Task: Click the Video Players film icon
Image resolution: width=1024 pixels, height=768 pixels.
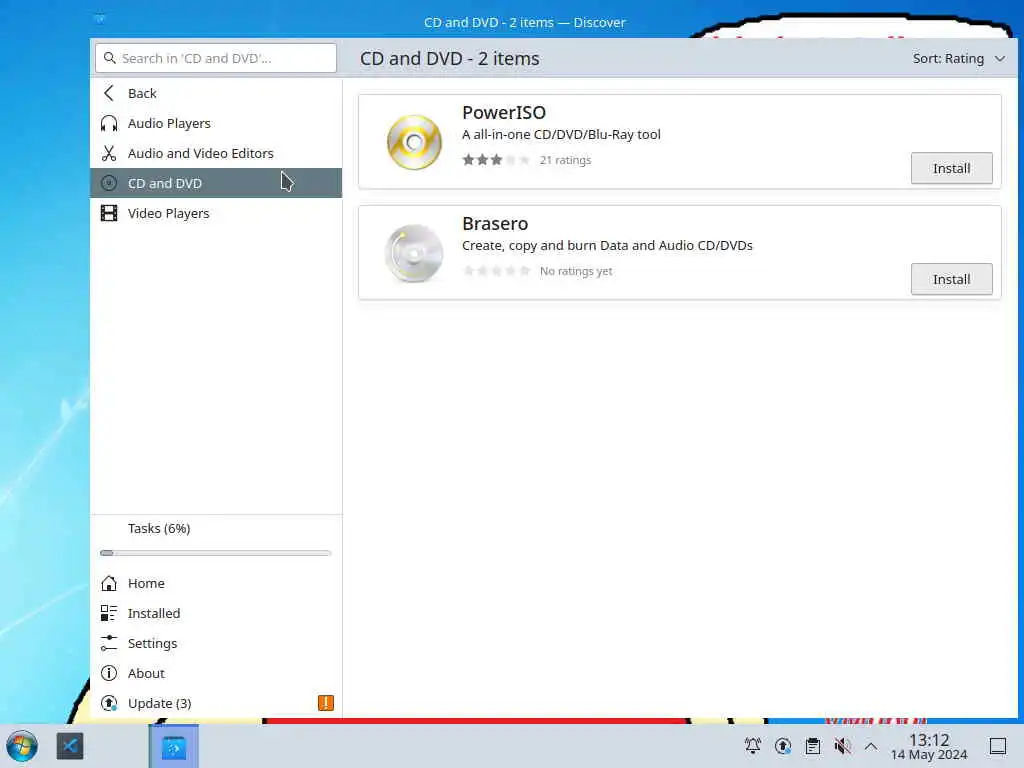Action: click(109, 214)
